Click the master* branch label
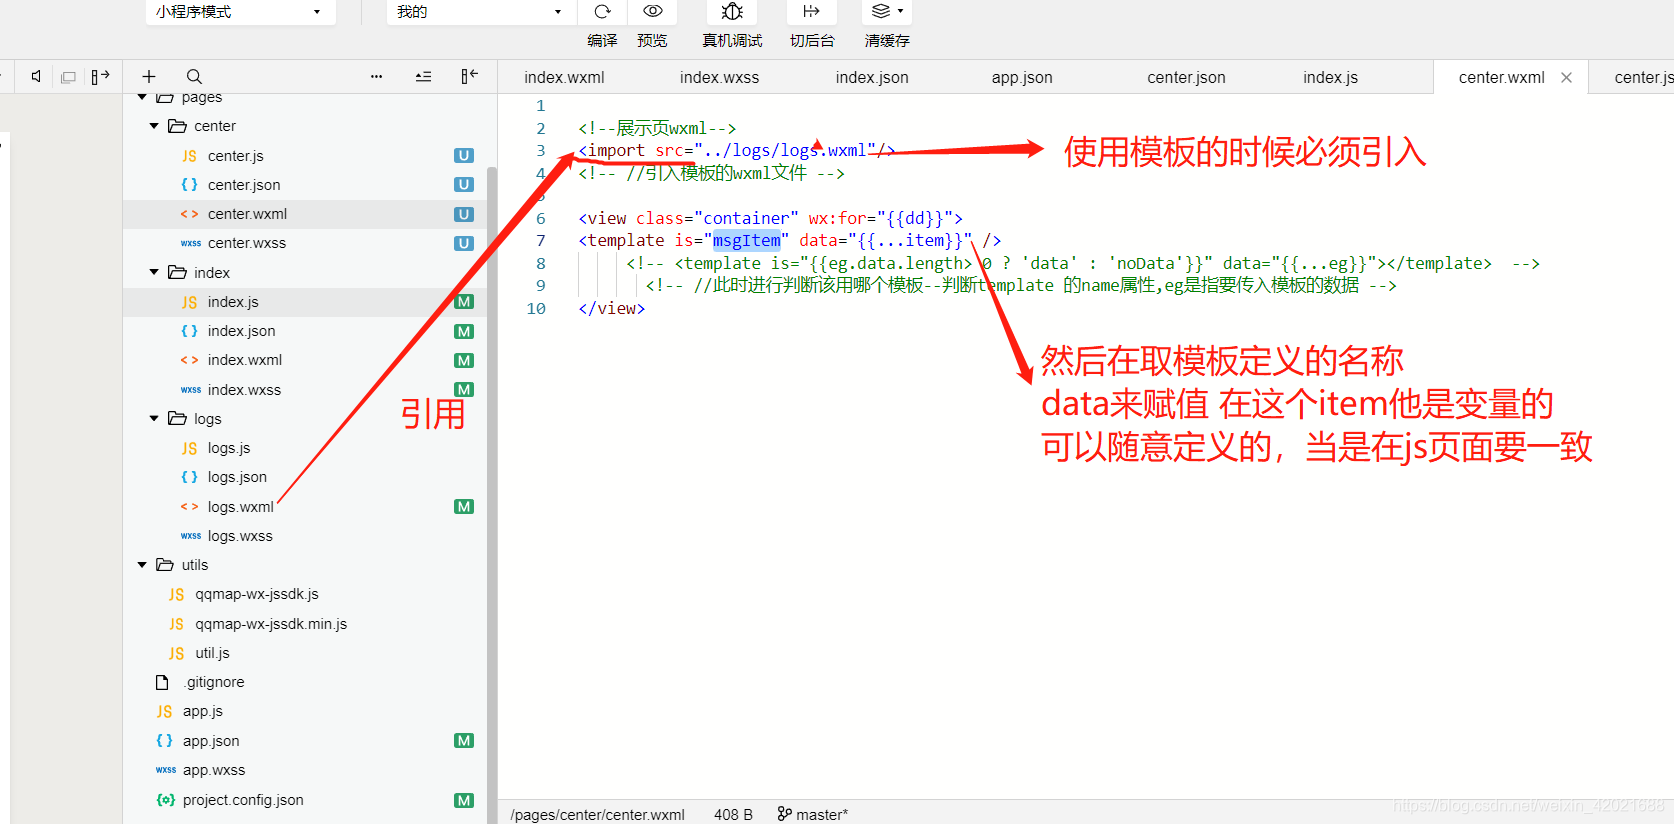 point(822,814)
